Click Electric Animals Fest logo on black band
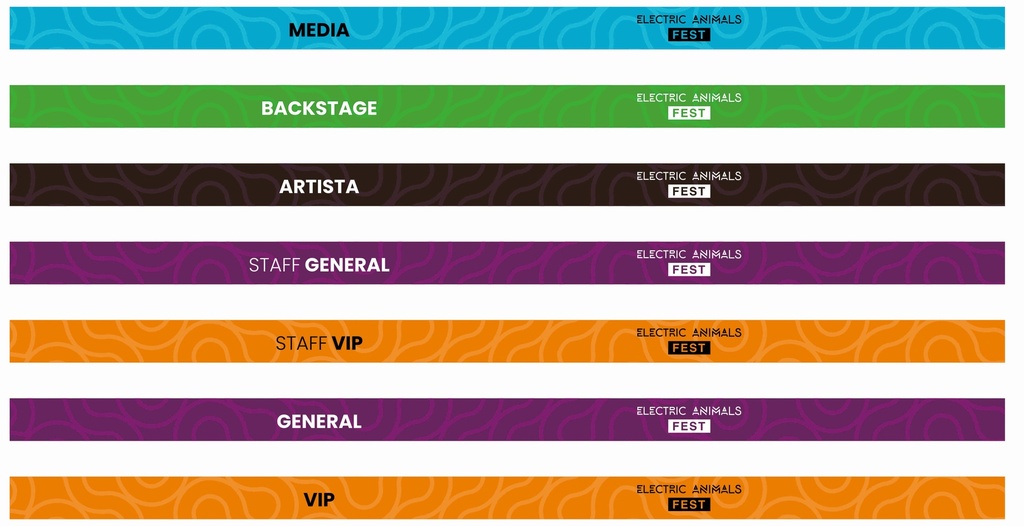1024x526 pixels. click(x=689, y=184)
